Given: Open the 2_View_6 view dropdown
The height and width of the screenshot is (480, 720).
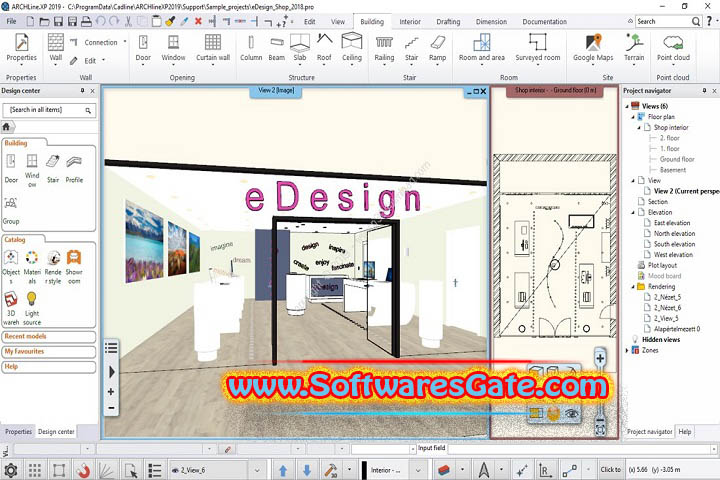Looking at the screenshot, I should (x=257, y=470).
